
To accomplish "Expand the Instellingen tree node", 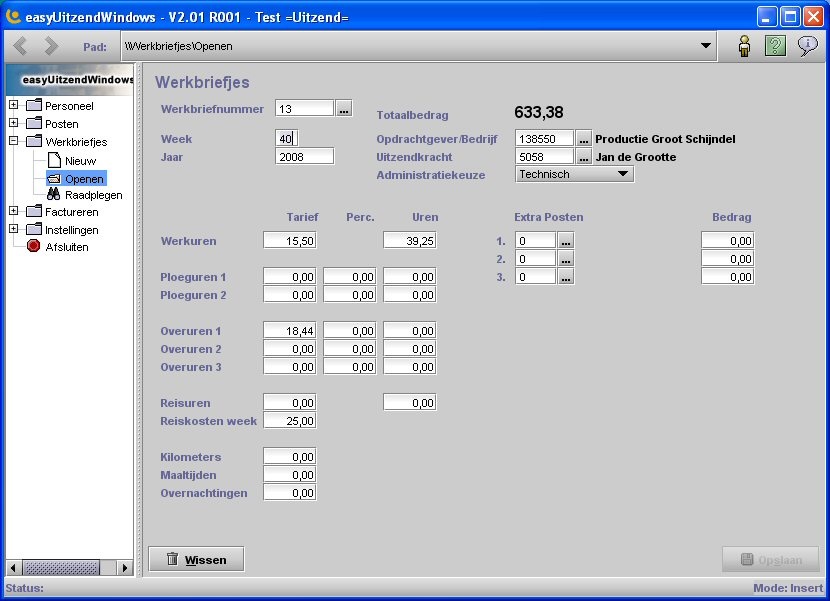I will (14, 229).
